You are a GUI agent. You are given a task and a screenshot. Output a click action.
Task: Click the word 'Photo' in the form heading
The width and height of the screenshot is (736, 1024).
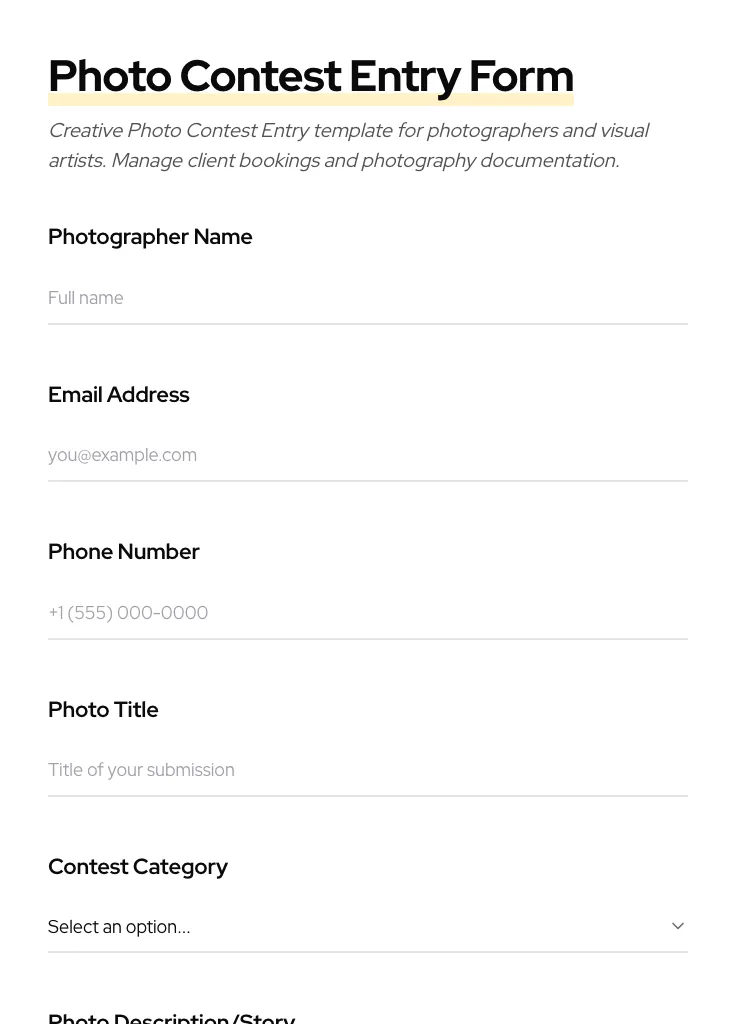click(x=110, y=77)
